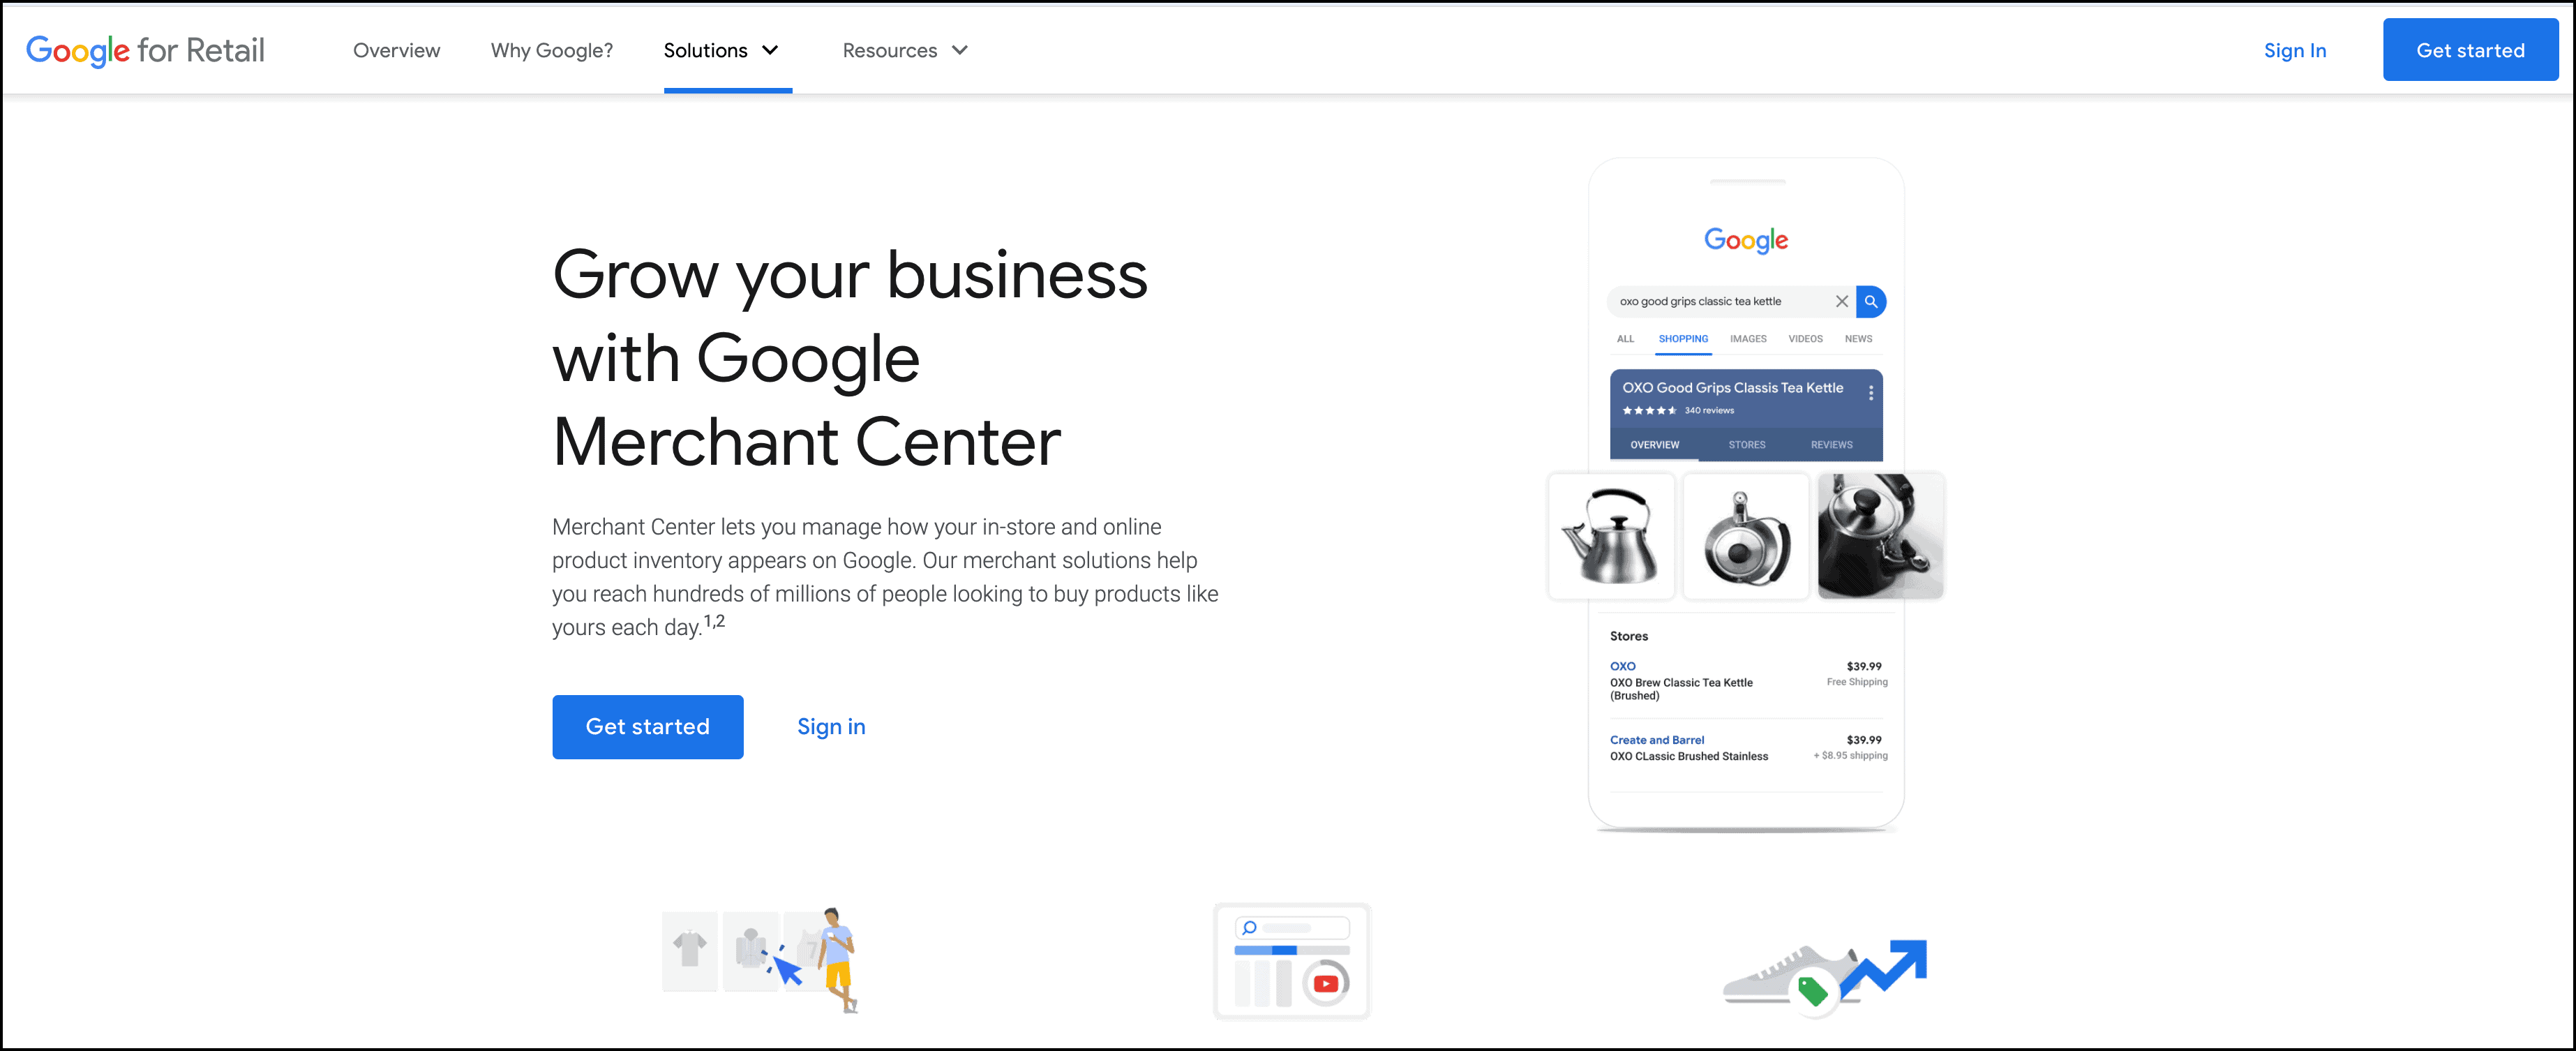
Task: Select Why Google navigation menu item
Action: tap(551, 50)
